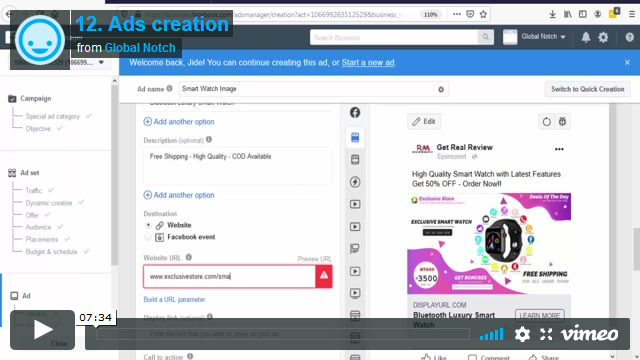Open Vimeo player settings gear

522,334
